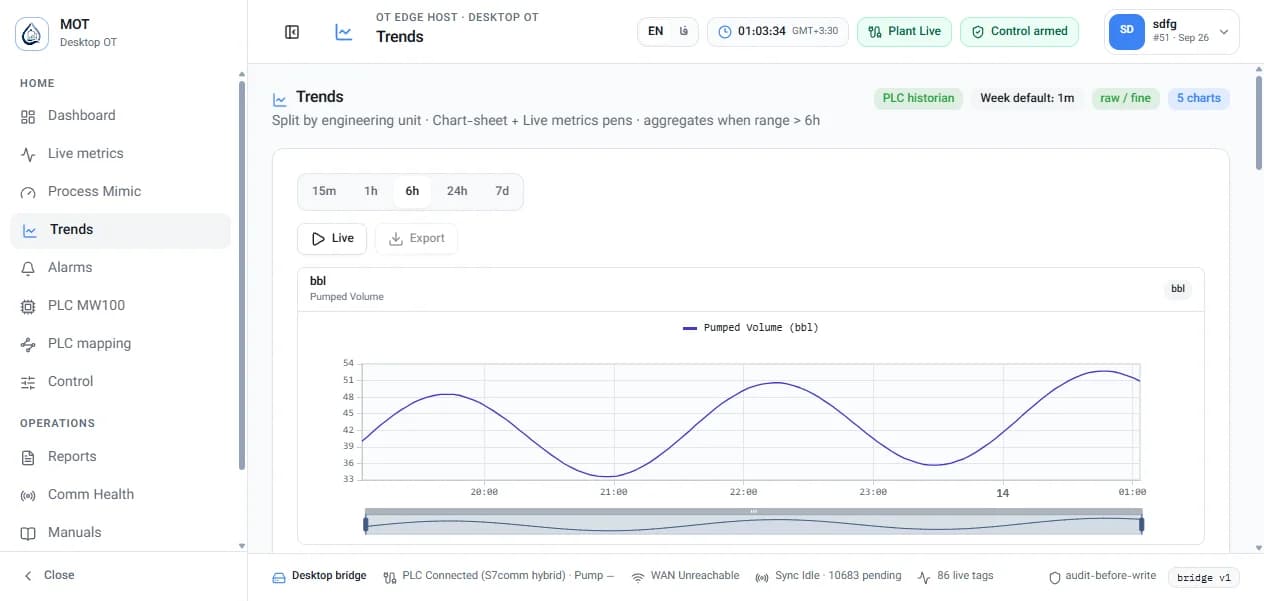Open Dashboard from the sidebar
This screenshot has height=601, width=1264.
120,115
